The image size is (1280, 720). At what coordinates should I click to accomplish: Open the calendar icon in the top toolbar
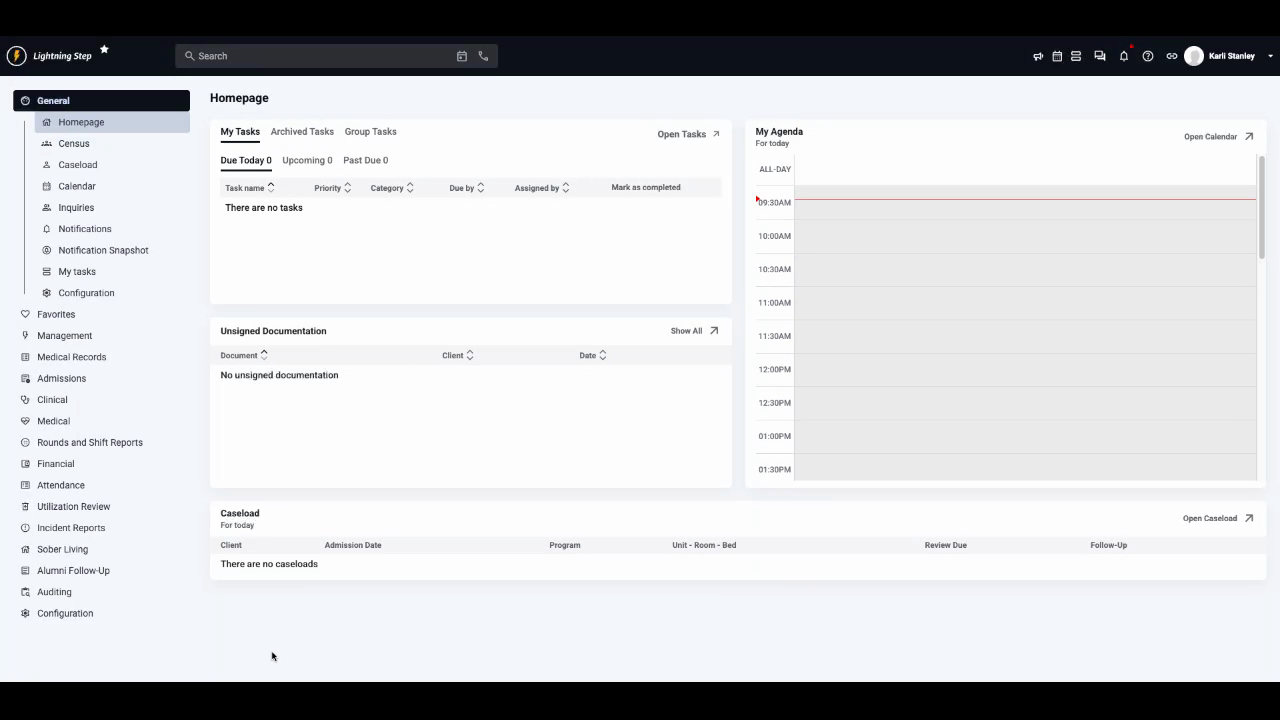tap(1057, 56)
